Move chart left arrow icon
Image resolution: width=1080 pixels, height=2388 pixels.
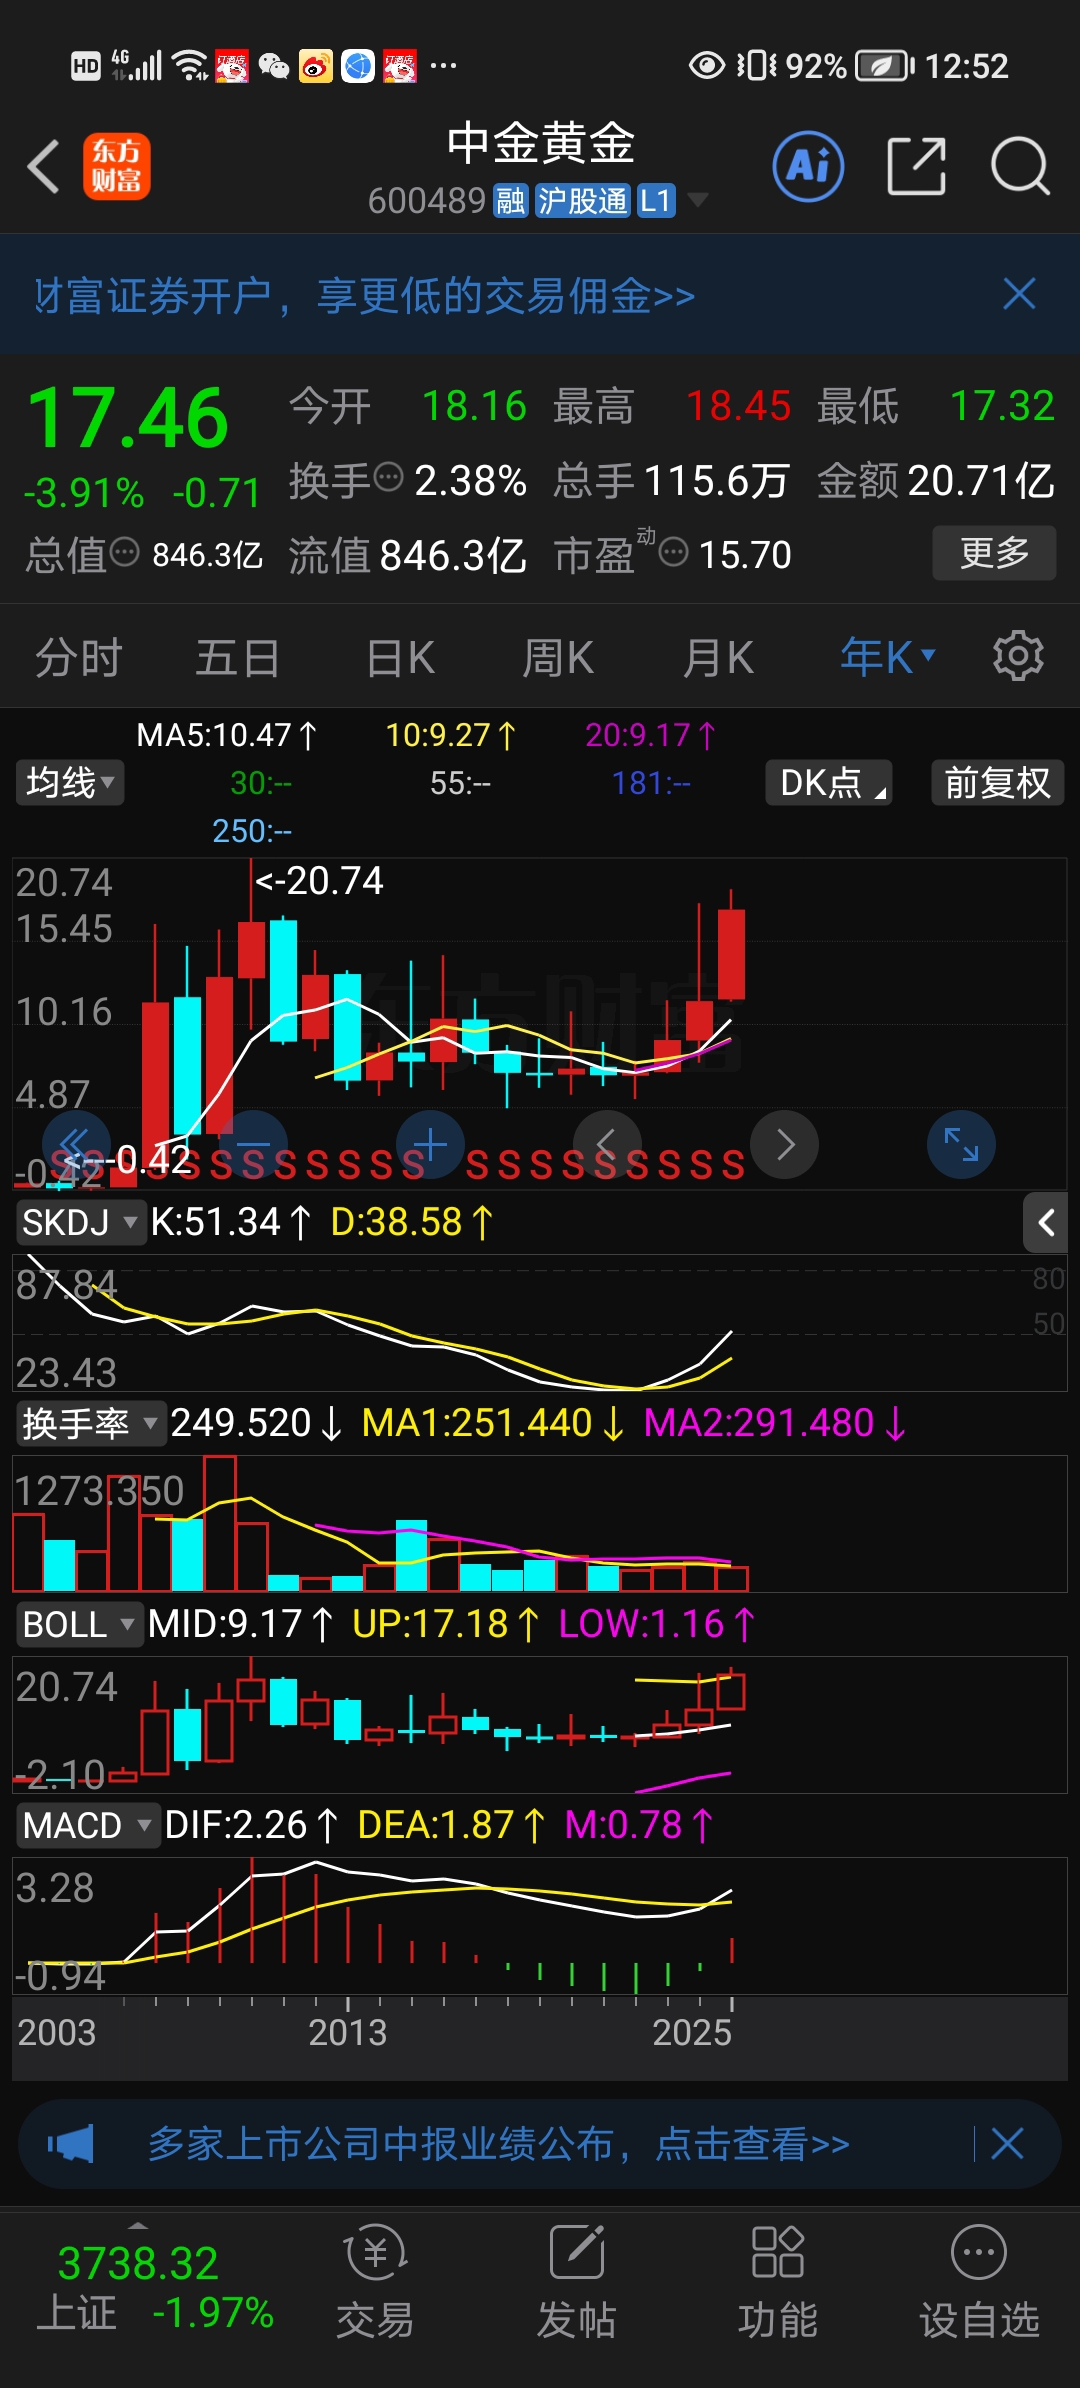(607, 1144)
